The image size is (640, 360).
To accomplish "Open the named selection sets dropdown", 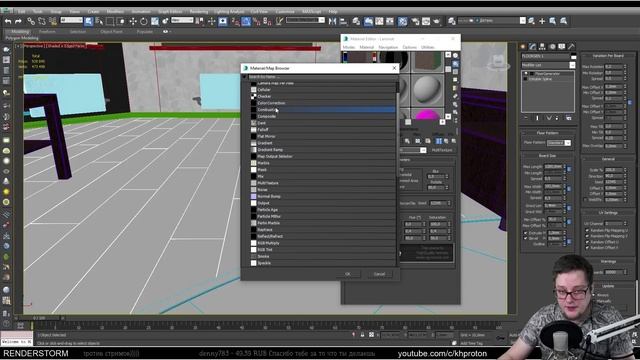I will (x=306, y=20).
